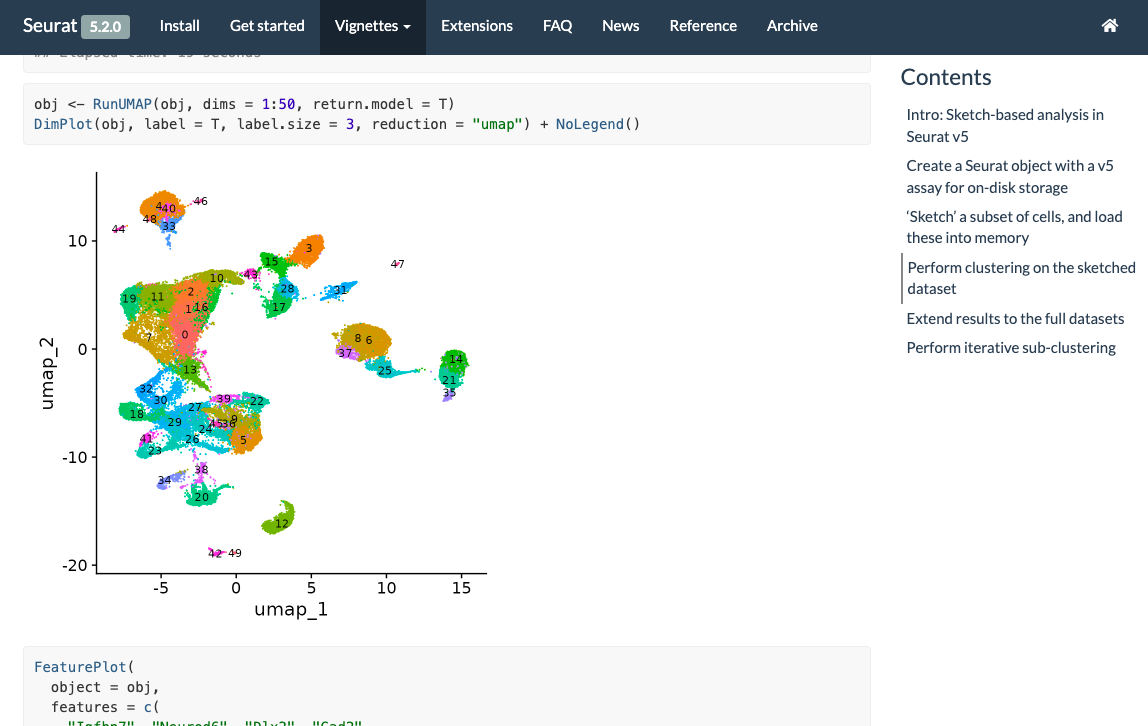Click the FeaturePlot function link in code
This screenshot has height=726, width=1148.
(80, 667)
